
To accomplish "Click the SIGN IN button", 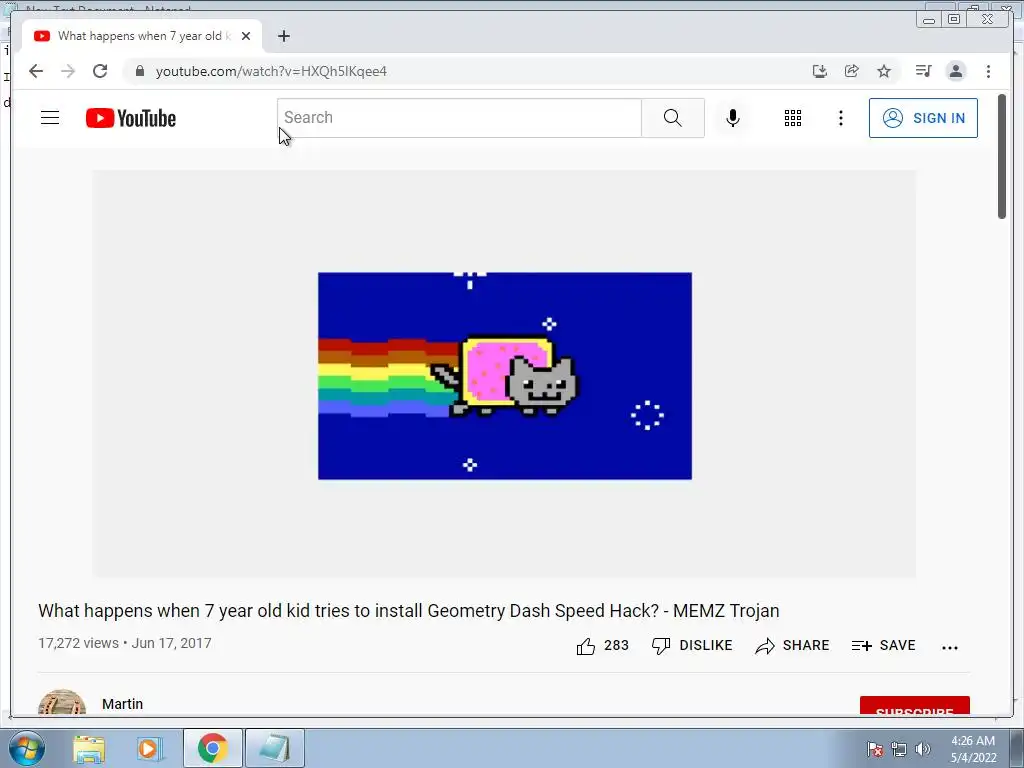I will click(x=923, y=118).
